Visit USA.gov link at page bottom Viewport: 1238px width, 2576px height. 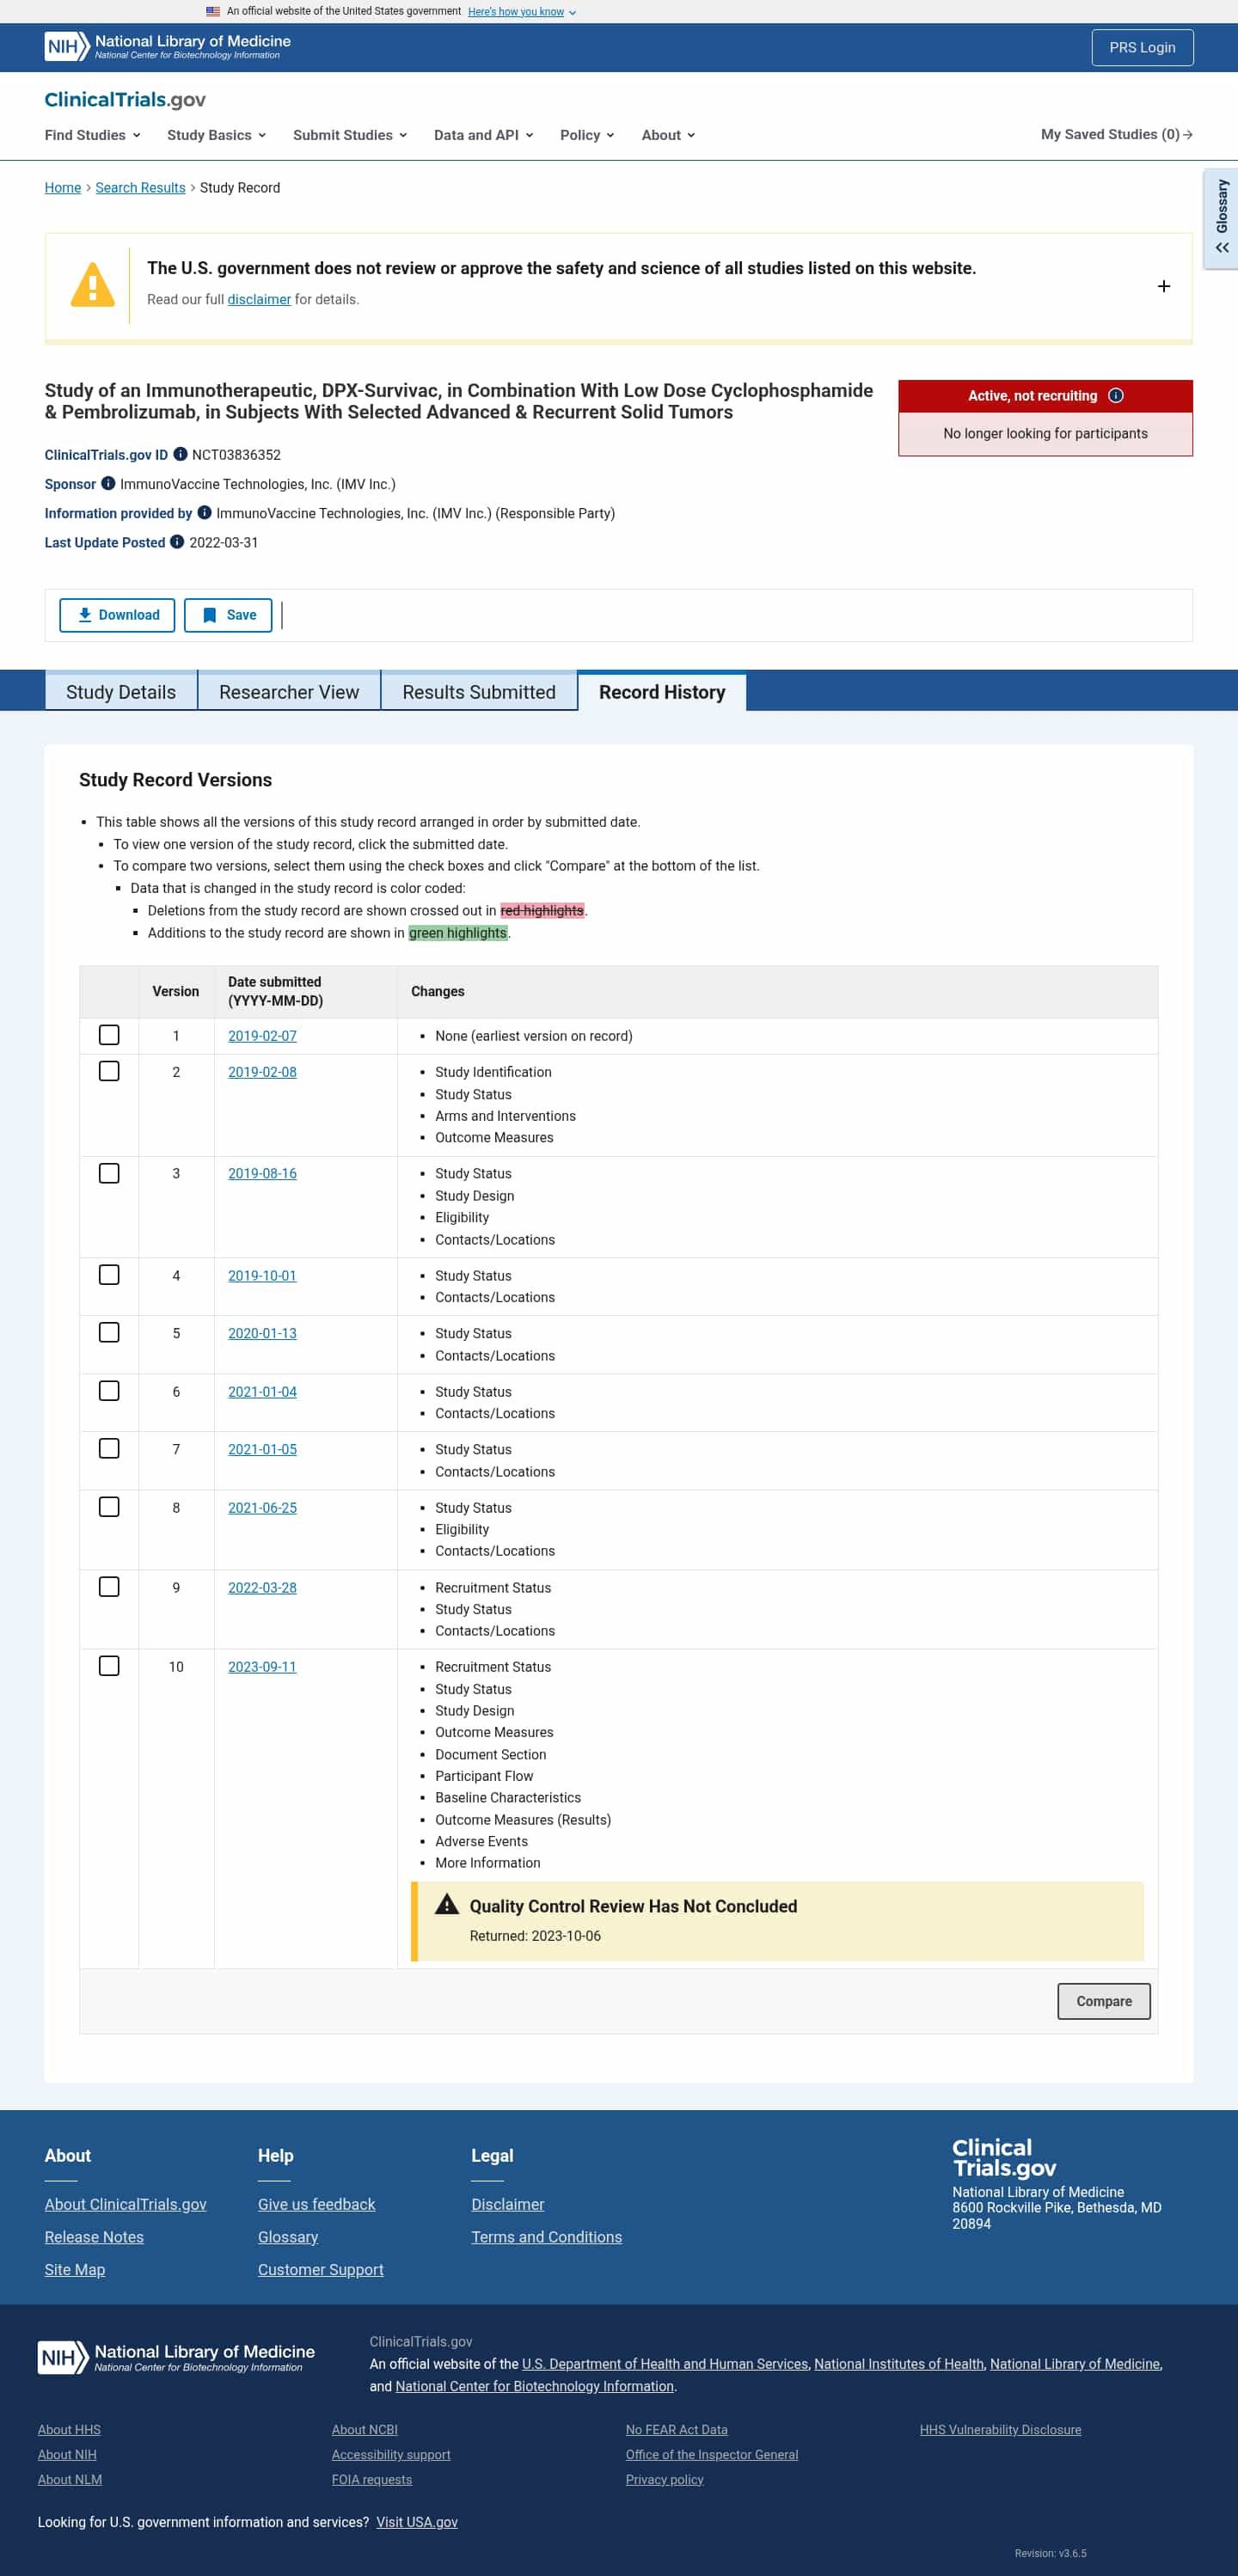click(417, 2522)
